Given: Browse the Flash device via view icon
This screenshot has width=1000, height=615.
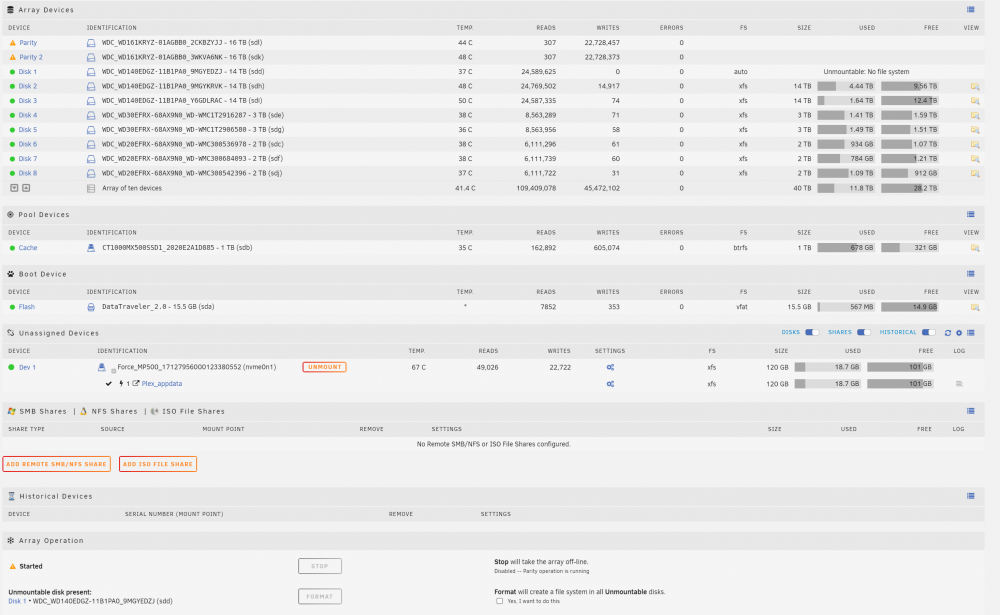Looking at the screenshot, I should pyautogui.click(x=974, y=307).
